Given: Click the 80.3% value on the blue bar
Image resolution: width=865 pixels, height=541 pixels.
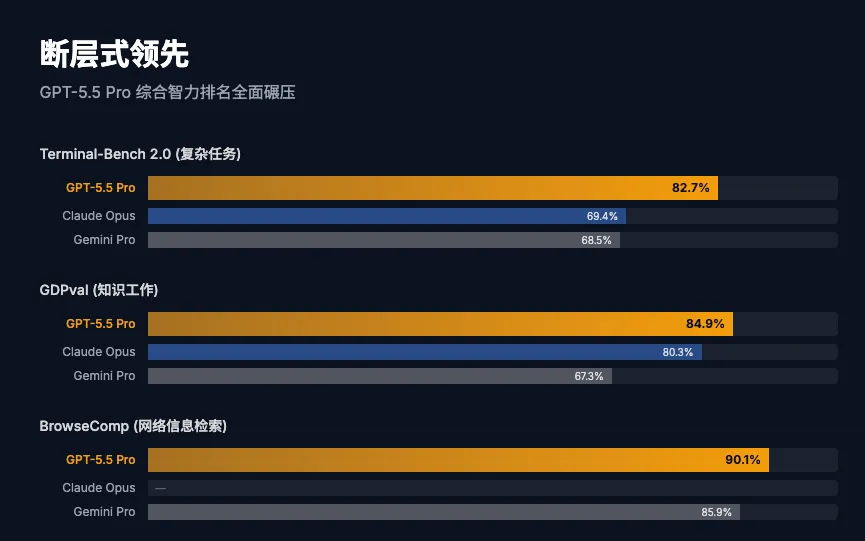Looking at the screenshot, I should tap(677, 352).
